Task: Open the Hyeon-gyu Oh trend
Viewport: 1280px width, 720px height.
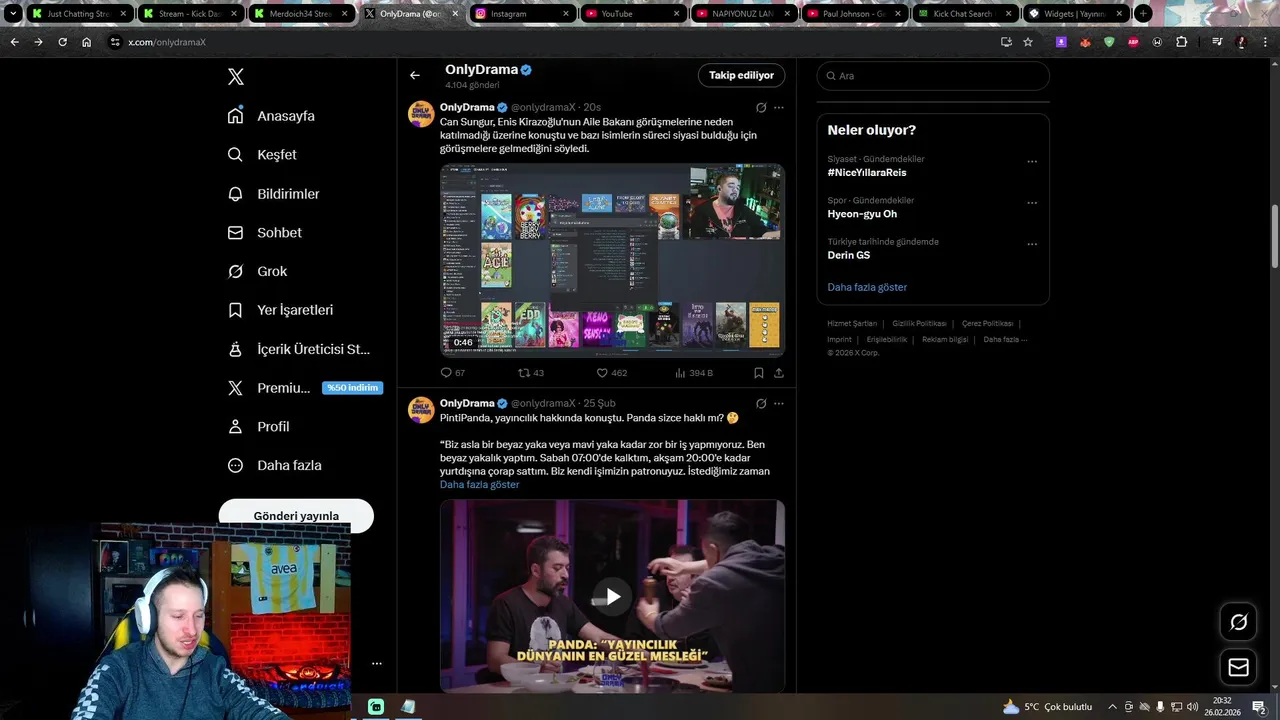Action: click(x=862, y=214)
